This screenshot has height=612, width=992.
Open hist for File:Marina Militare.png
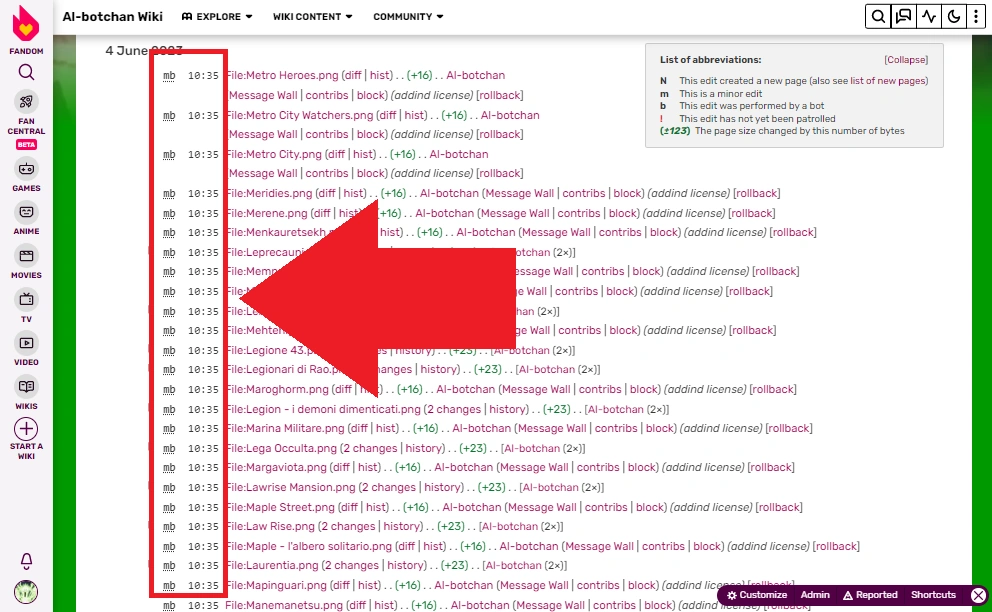(387, 428)
